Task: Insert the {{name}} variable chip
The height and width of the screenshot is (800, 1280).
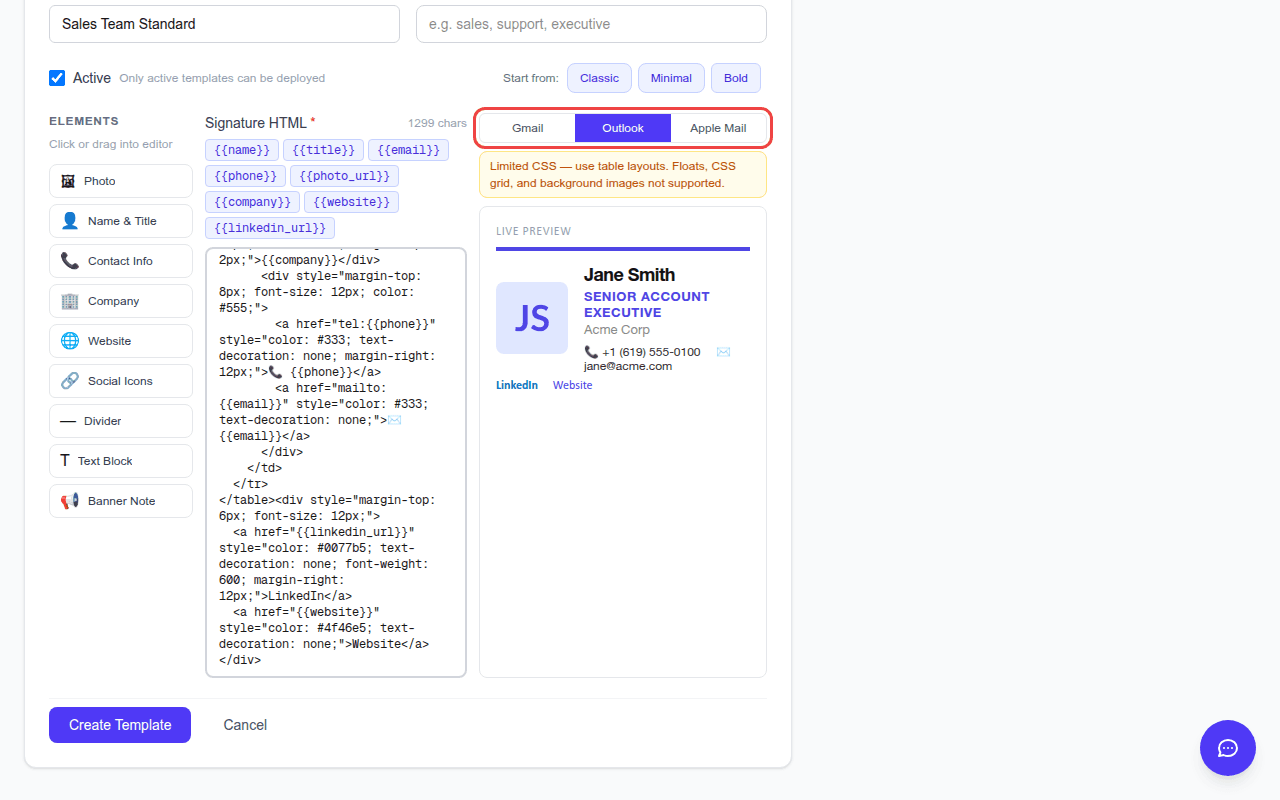Action: (x=242, y=150)
